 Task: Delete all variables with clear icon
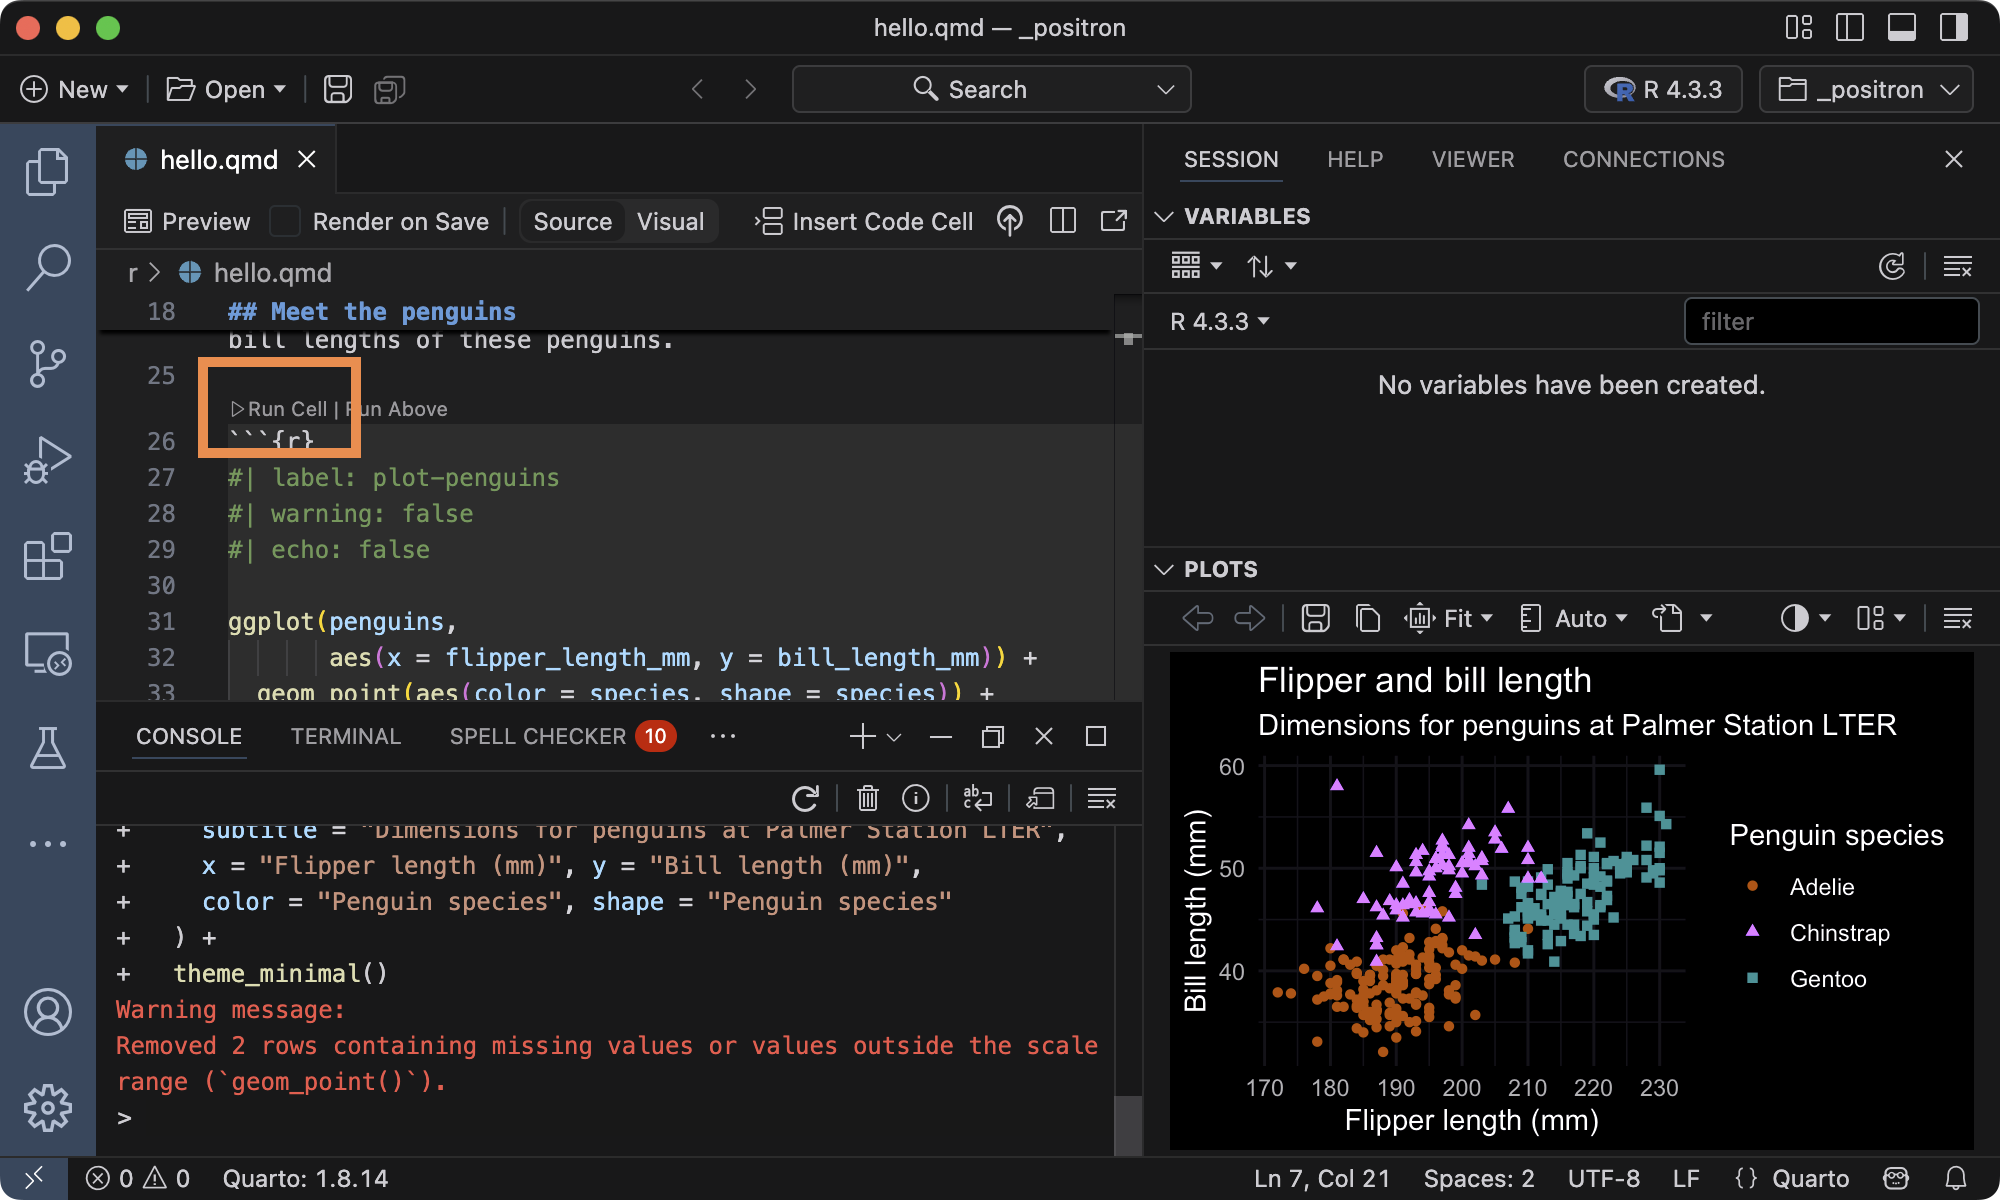click(1957, 266)
